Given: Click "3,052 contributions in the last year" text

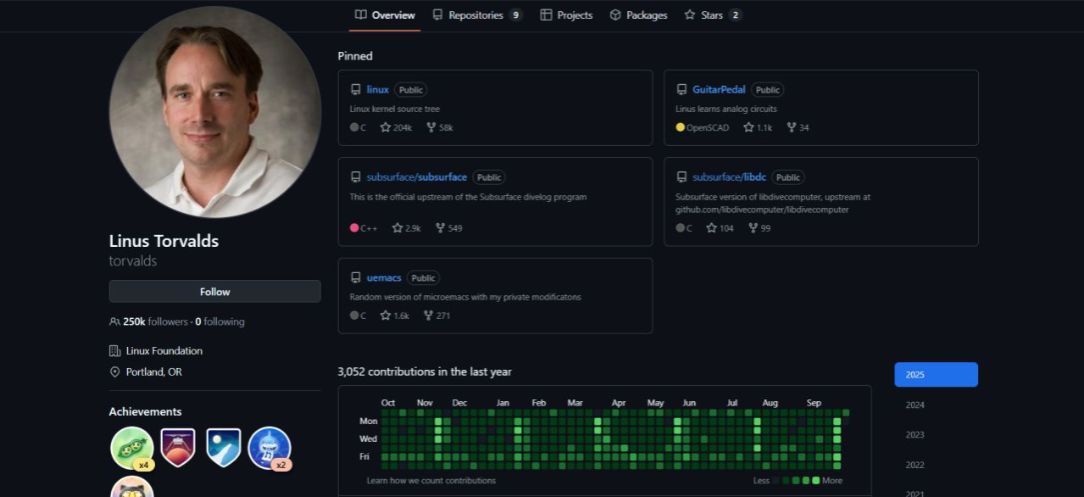Looking at the screenshot, I should click(x=424, y=372).
